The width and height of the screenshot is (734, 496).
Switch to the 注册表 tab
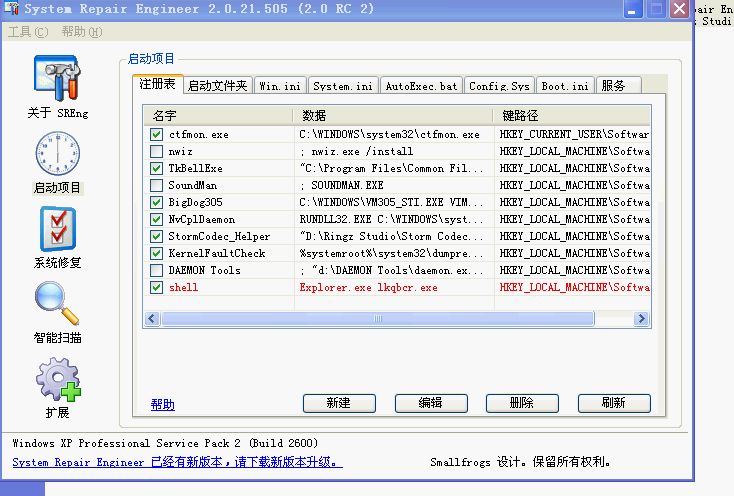click(x=157, y=84)
